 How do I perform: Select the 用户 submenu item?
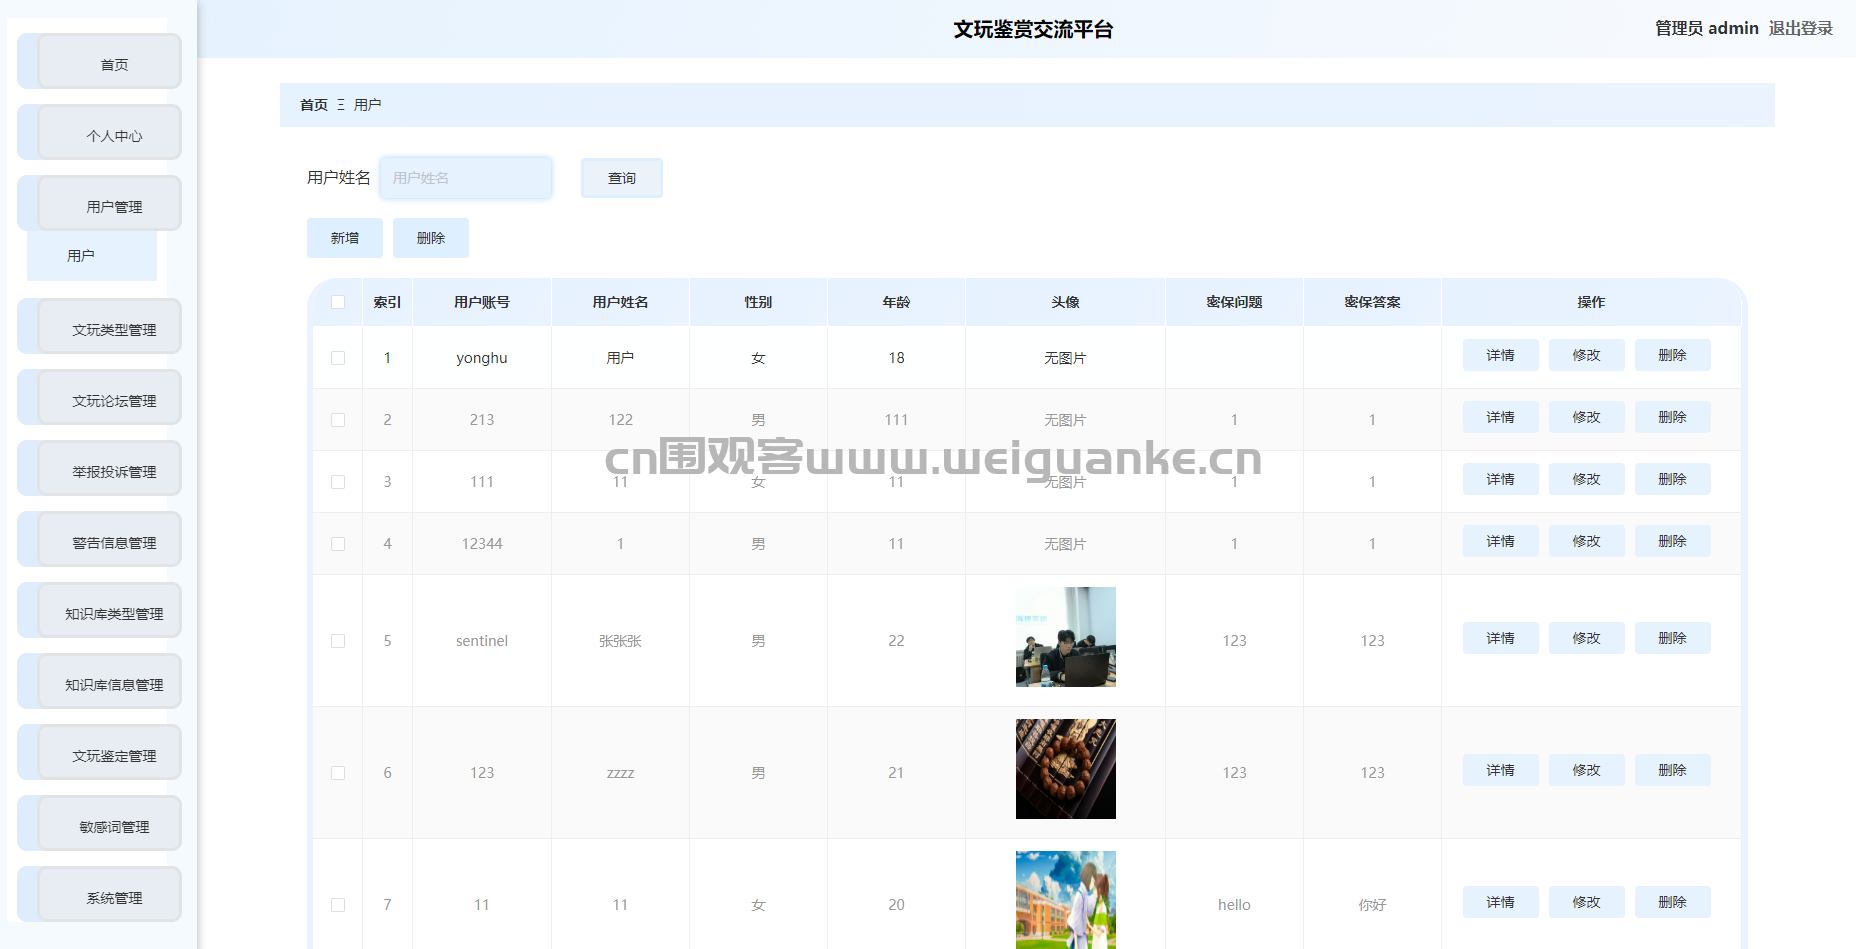click(82, 256)
